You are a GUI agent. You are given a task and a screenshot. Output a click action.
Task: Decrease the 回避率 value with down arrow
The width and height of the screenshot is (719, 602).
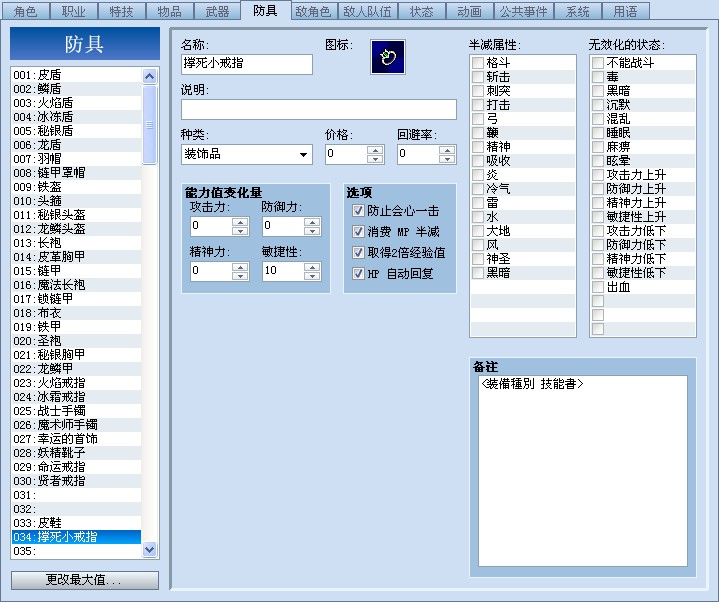tap(447, 159)
